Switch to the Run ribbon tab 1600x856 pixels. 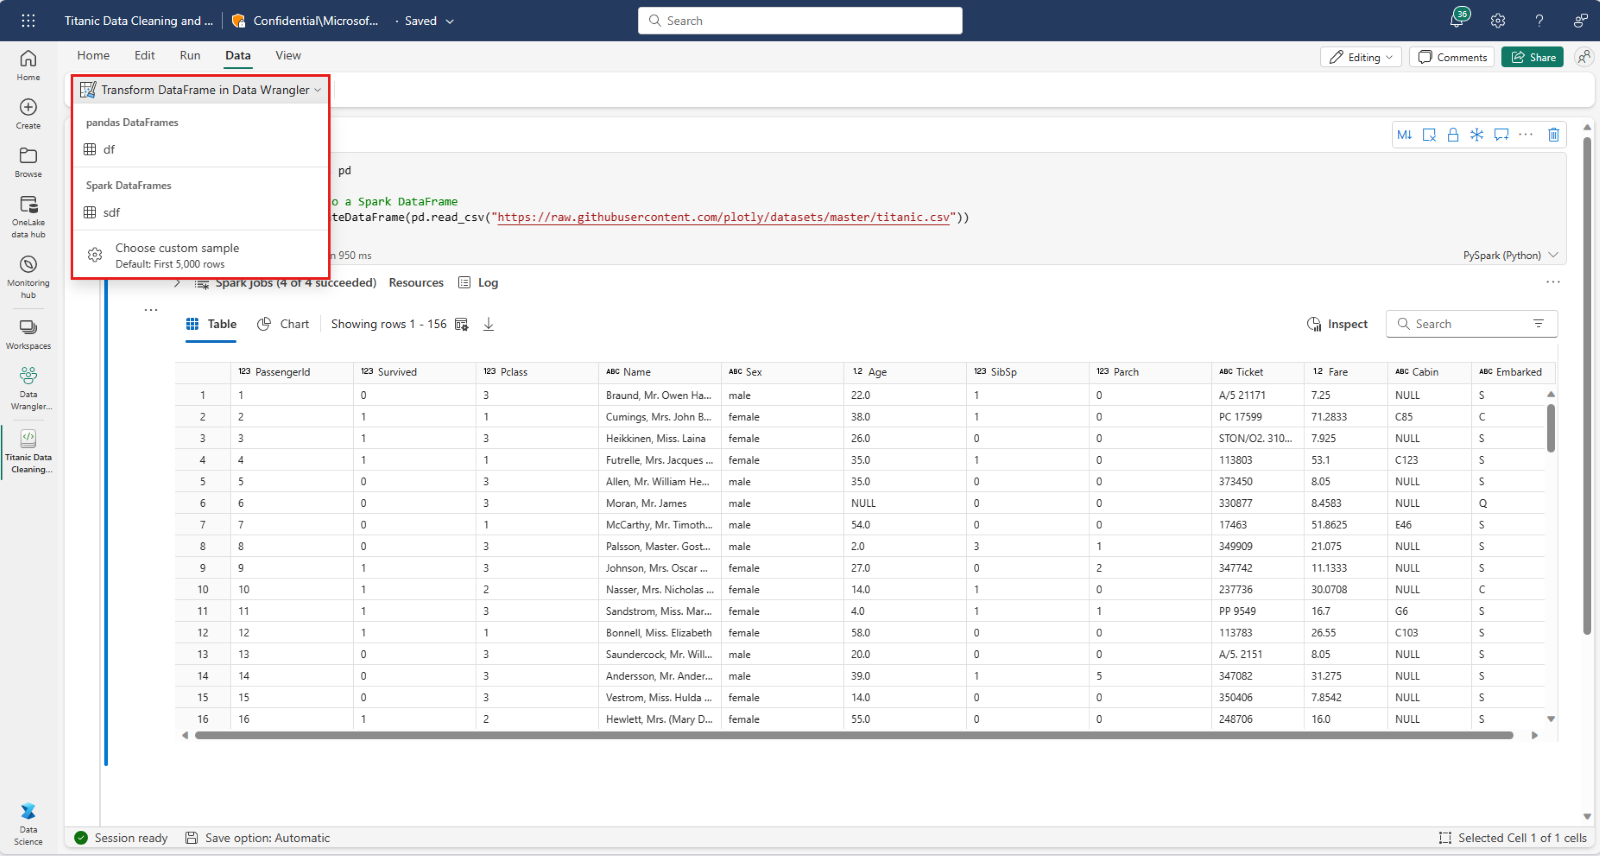point(190,55)
